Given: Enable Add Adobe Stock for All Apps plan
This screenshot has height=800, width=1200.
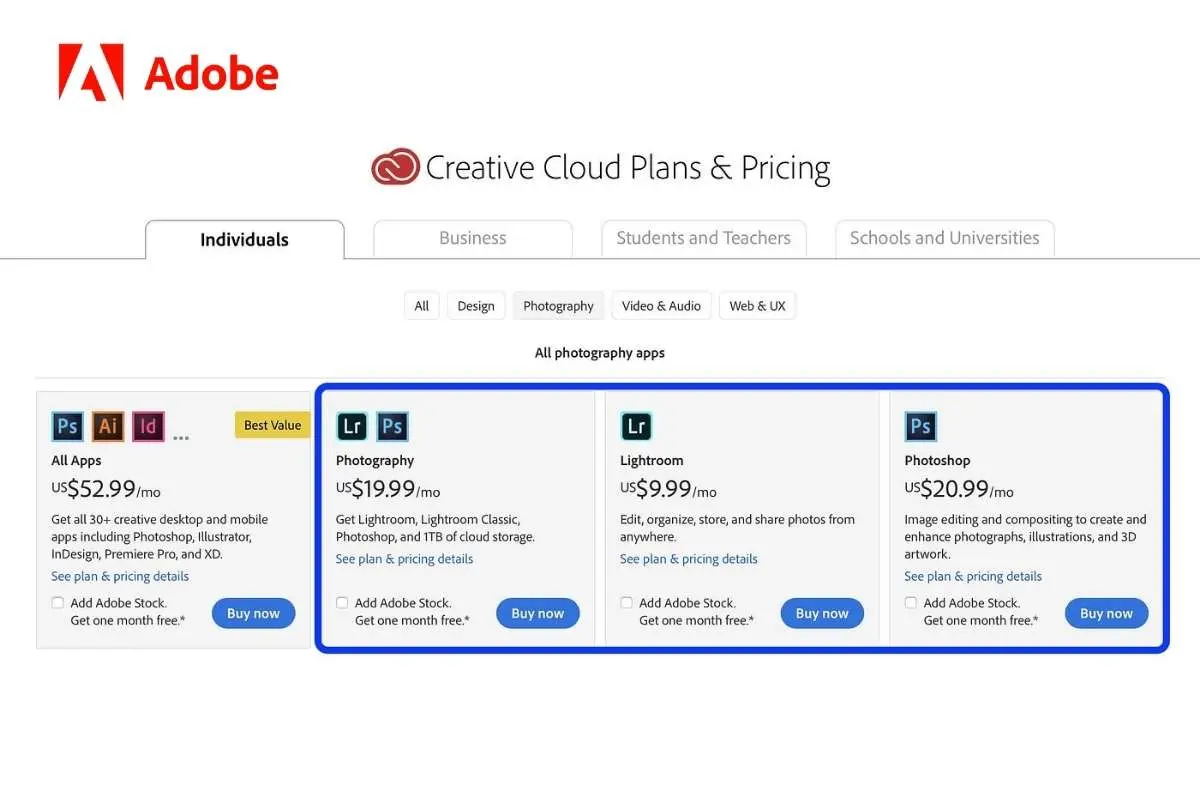Looking at the screenshot, I should tap(58, 603).
